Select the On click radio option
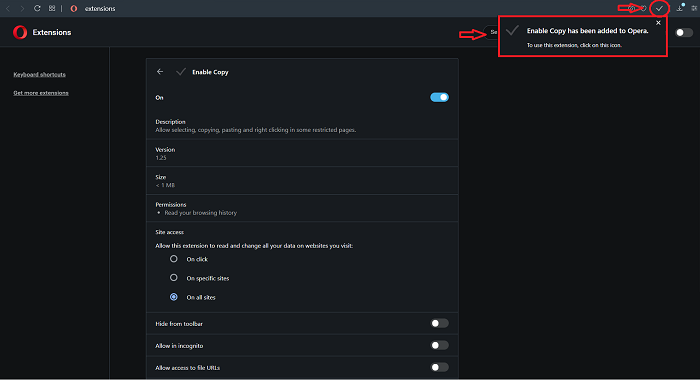 (174, 259)
